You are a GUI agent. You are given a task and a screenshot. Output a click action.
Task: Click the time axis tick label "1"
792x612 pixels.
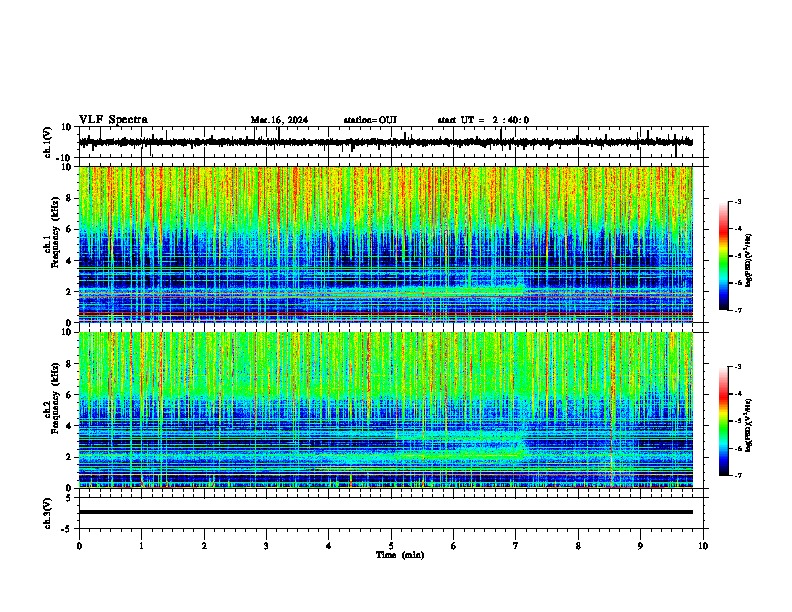(x=141, y=546)
